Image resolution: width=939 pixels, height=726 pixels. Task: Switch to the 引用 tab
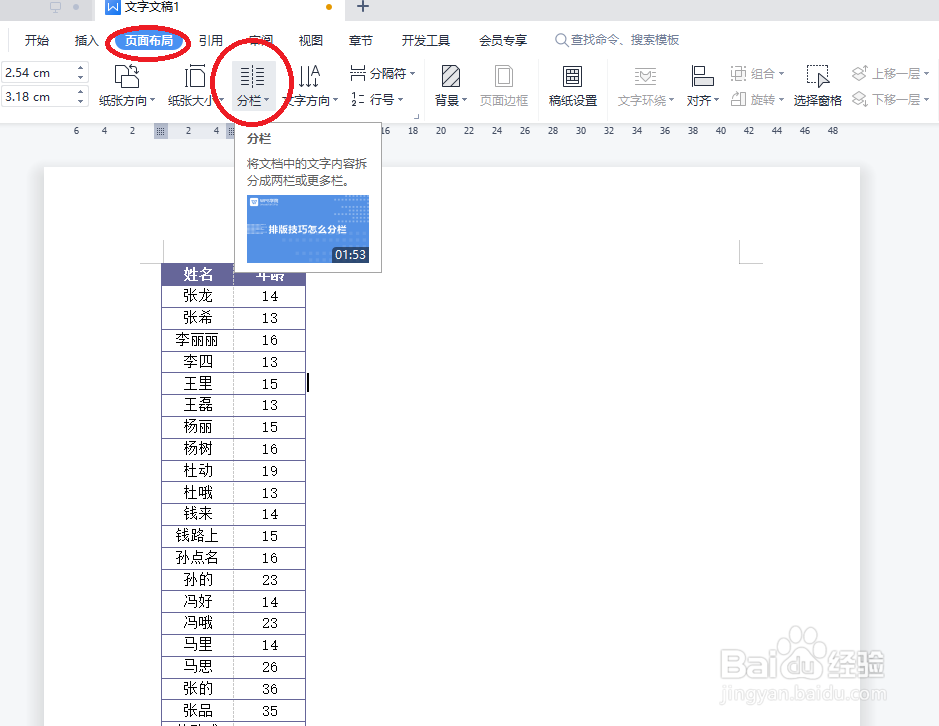click(211, 40)
